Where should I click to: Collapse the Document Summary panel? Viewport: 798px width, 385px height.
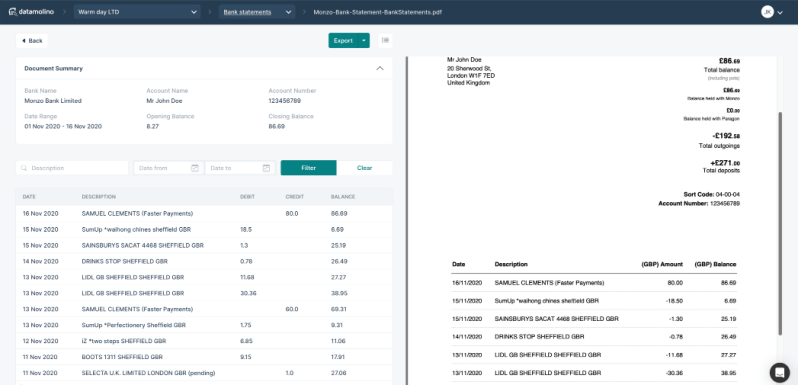380,68
